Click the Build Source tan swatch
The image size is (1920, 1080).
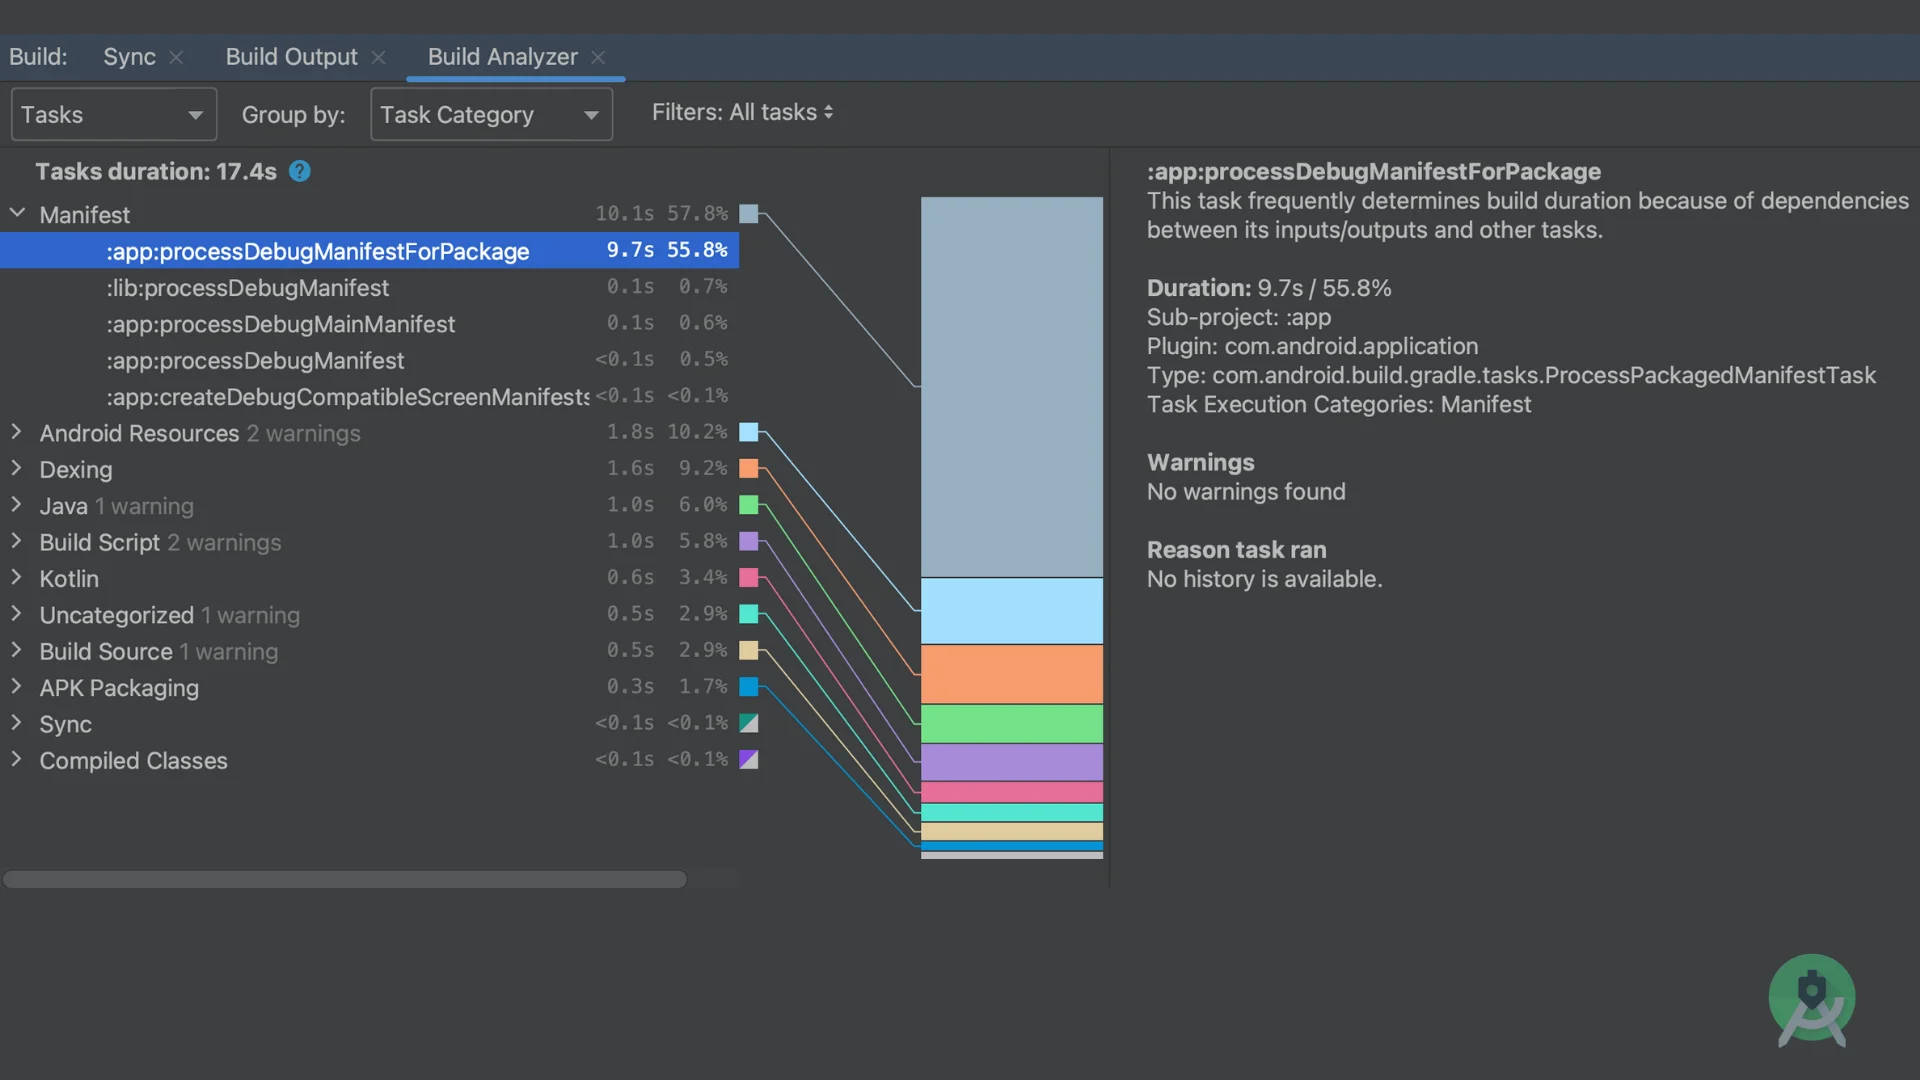click(749, 650)
